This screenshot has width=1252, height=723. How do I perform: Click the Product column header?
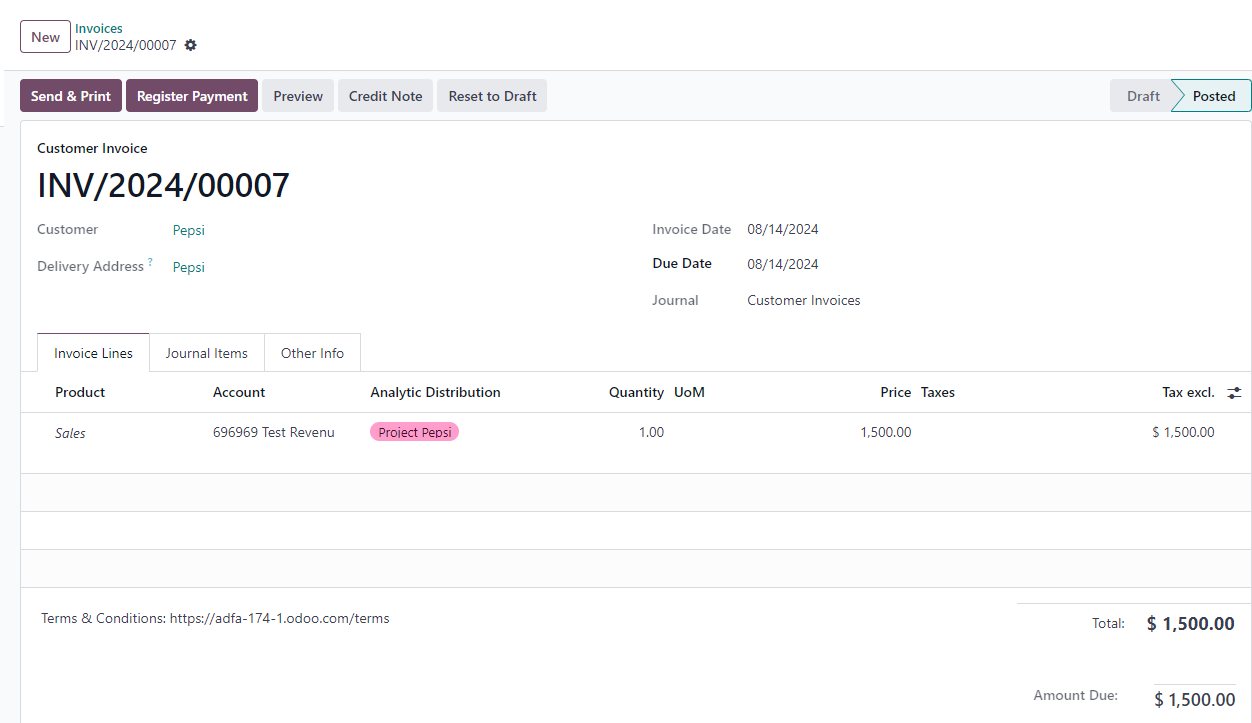point(80,392)
